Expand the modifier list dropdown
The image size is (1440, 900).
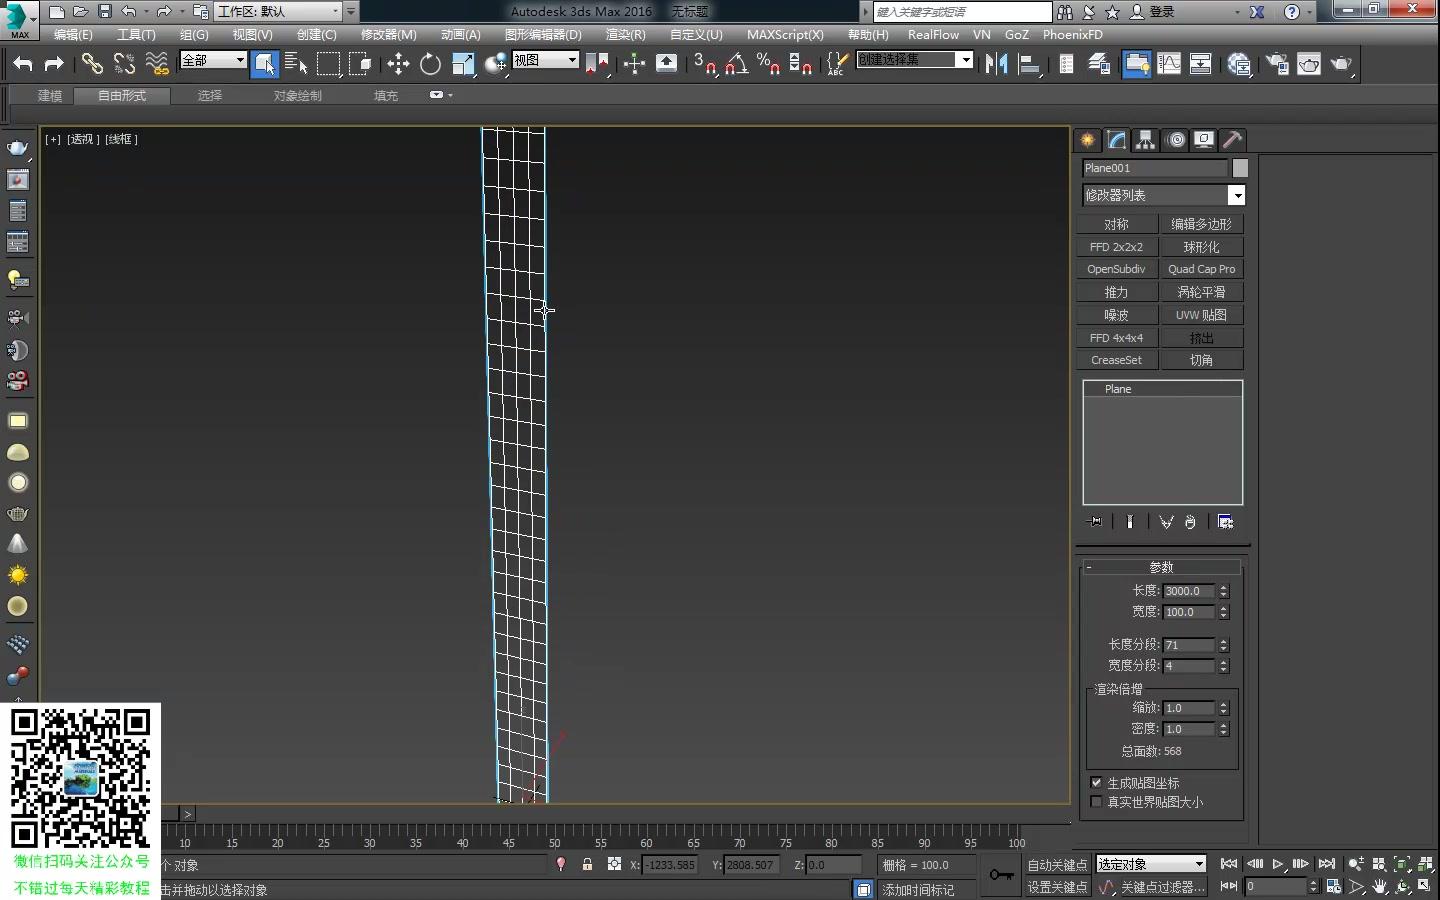tap(1237, 195)
